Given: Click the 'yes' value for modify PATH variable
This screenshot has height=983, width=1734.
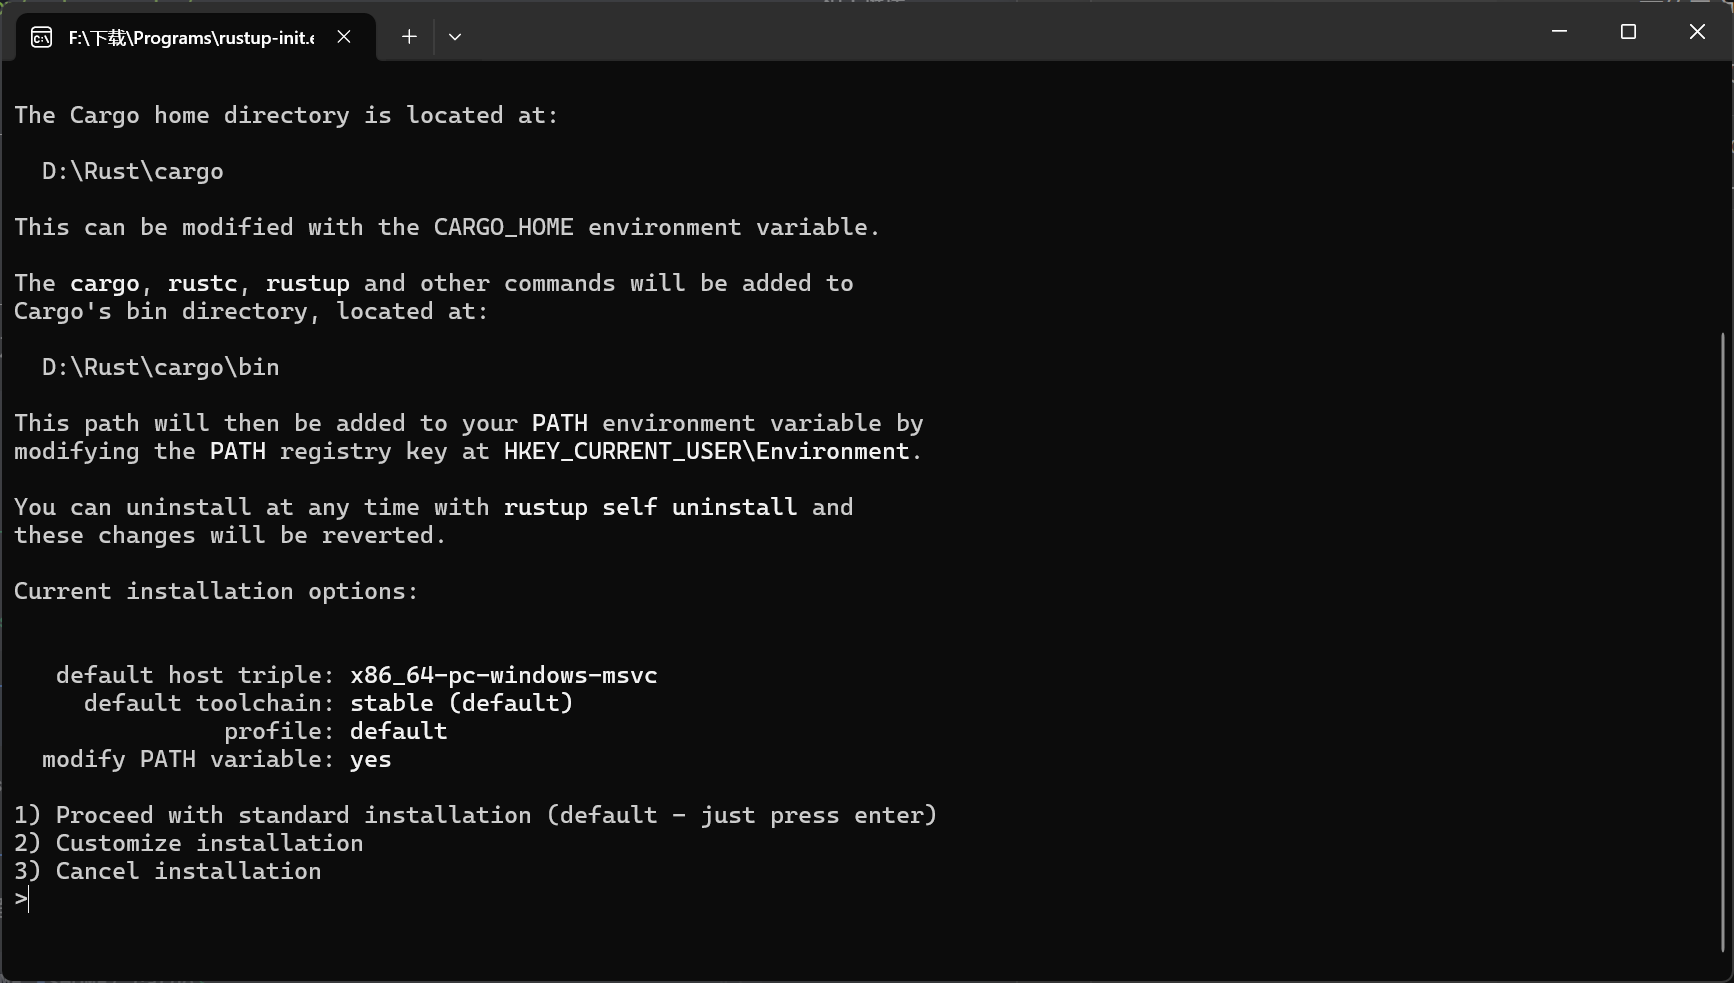Looking at the screenshot, I should pos(371,760).
